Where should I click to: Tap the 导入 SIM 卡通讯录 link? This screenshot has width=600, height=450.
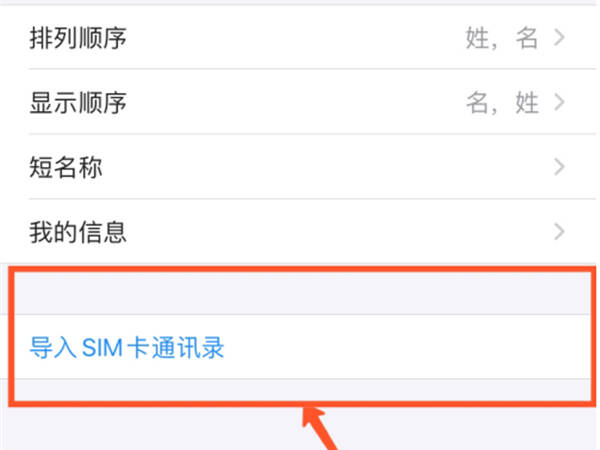(x=127, y=348)
